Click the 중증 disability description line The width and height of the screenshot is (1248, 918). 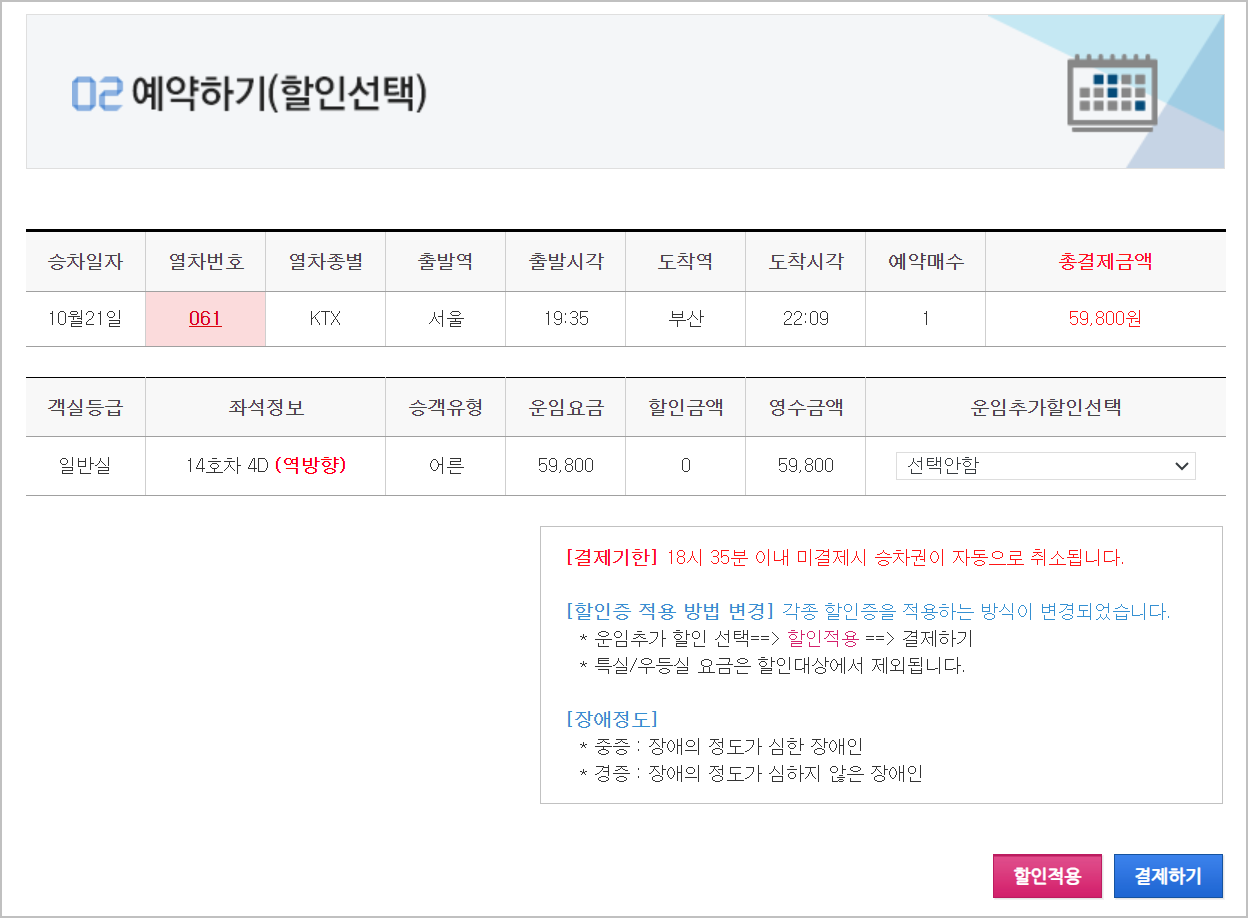pyautogui.click(x=720, y=747)
